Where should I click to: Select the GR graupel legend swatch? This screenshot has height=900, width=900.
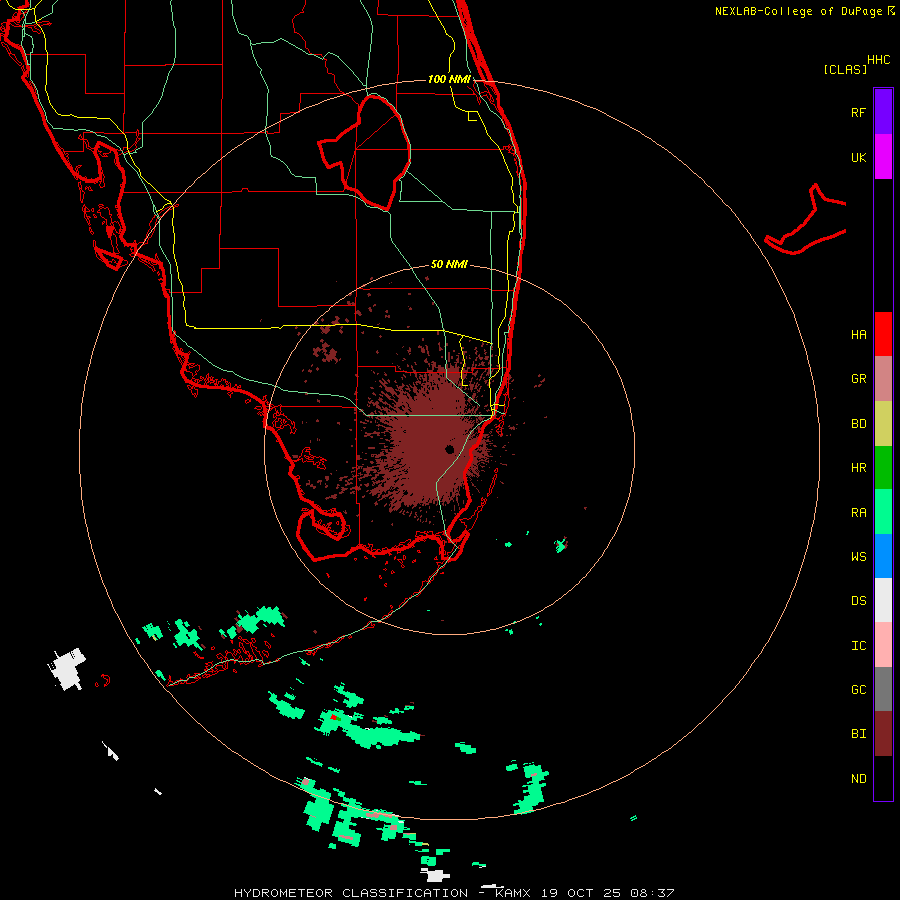point(883,379)
